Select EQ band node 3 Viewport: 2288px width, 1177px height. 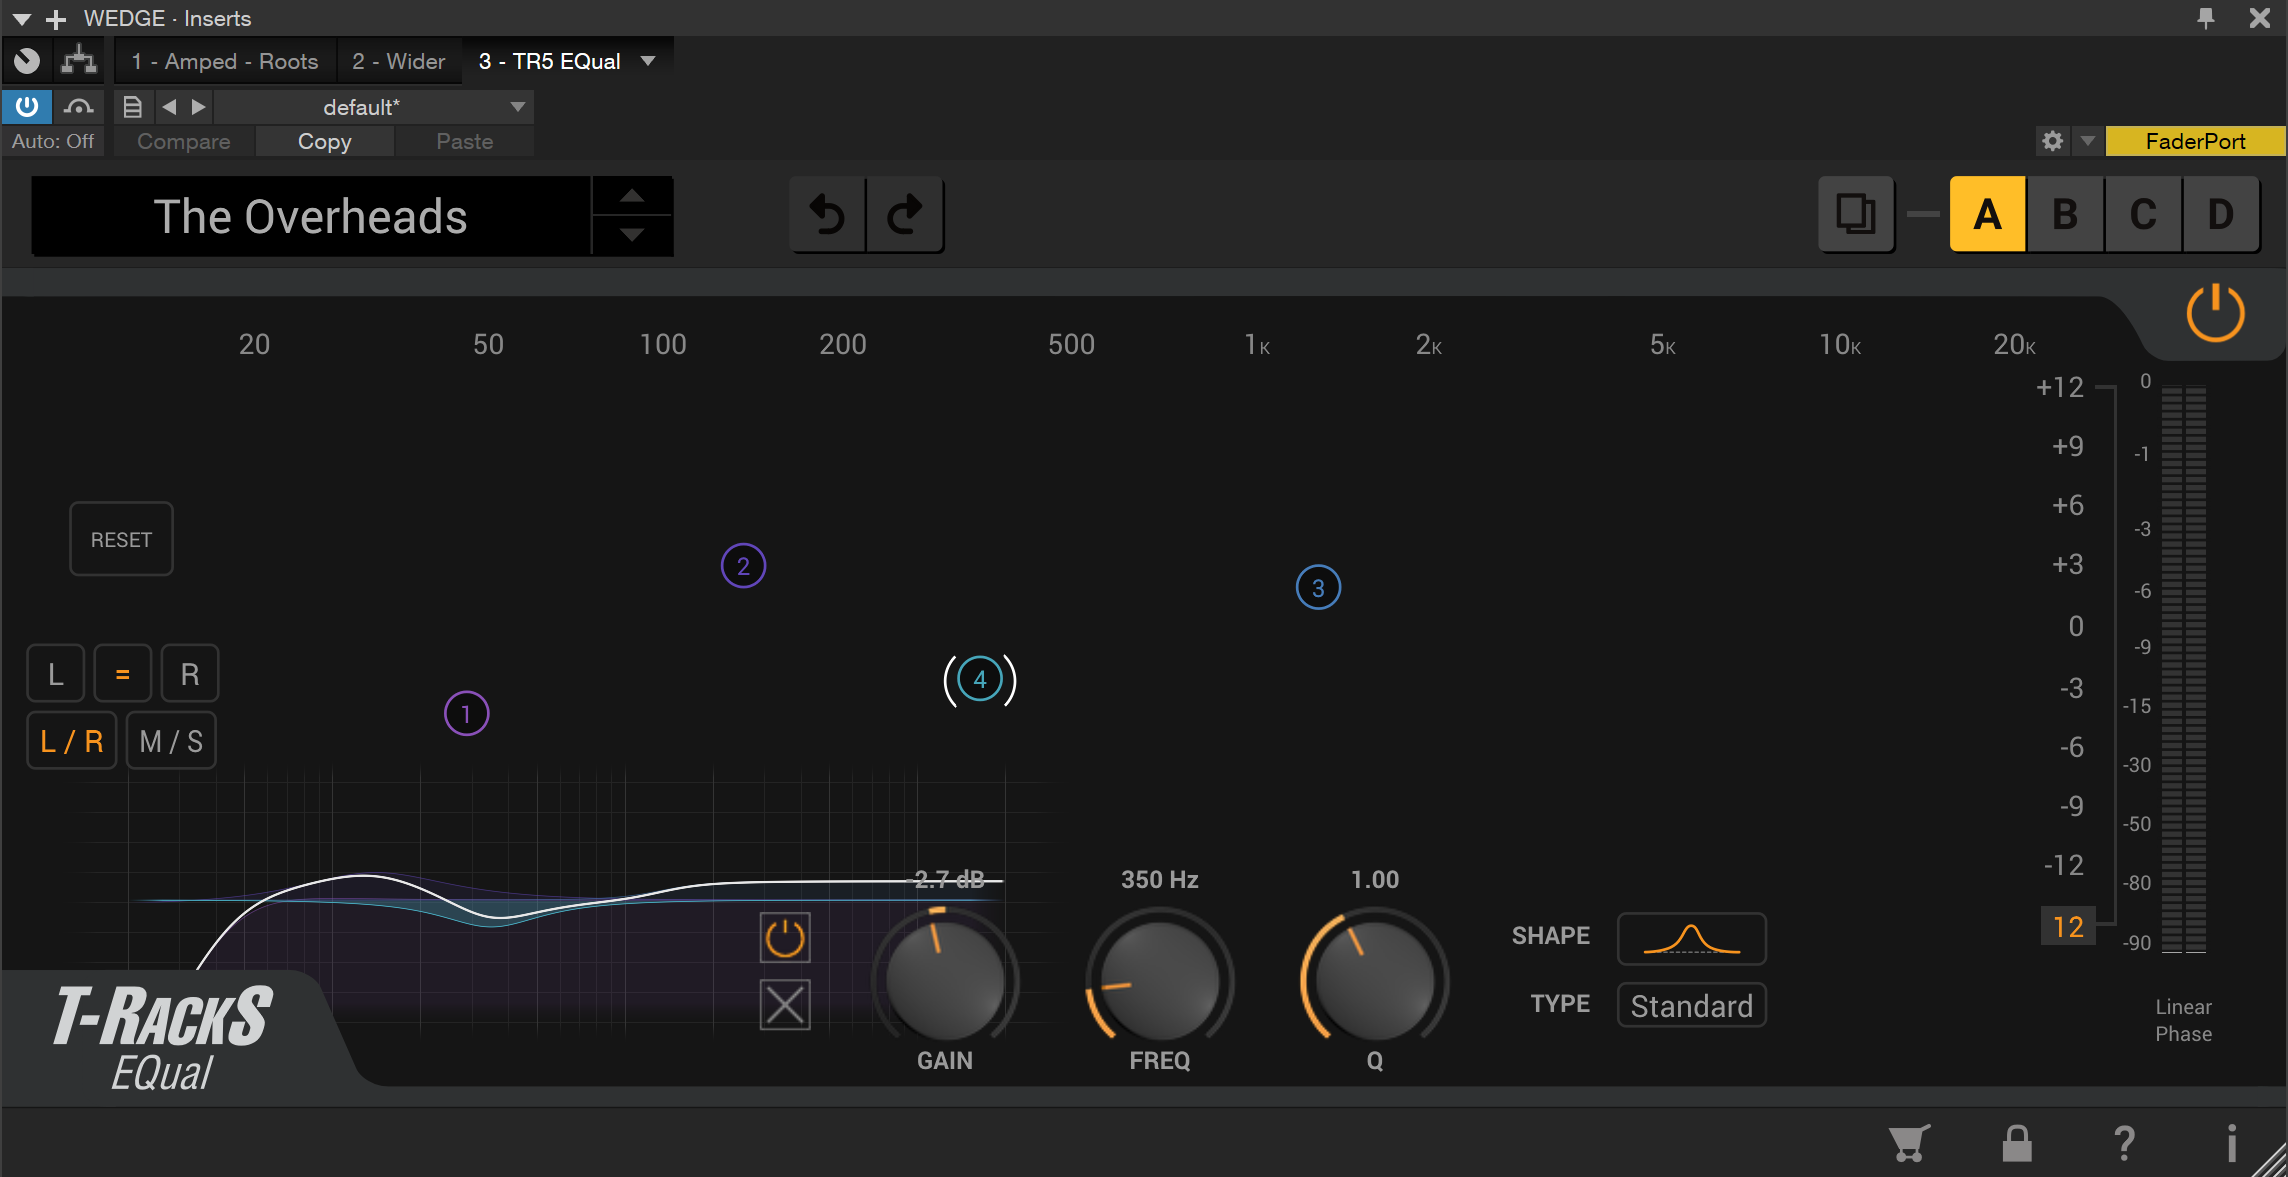click(1318, 588)
